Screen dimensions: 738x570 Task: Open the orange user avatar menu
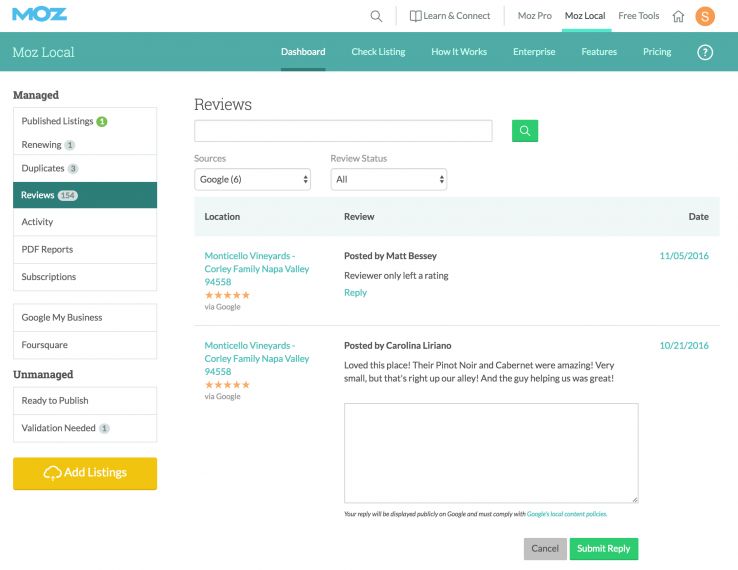pyautogui.click(x=705, y=16)
